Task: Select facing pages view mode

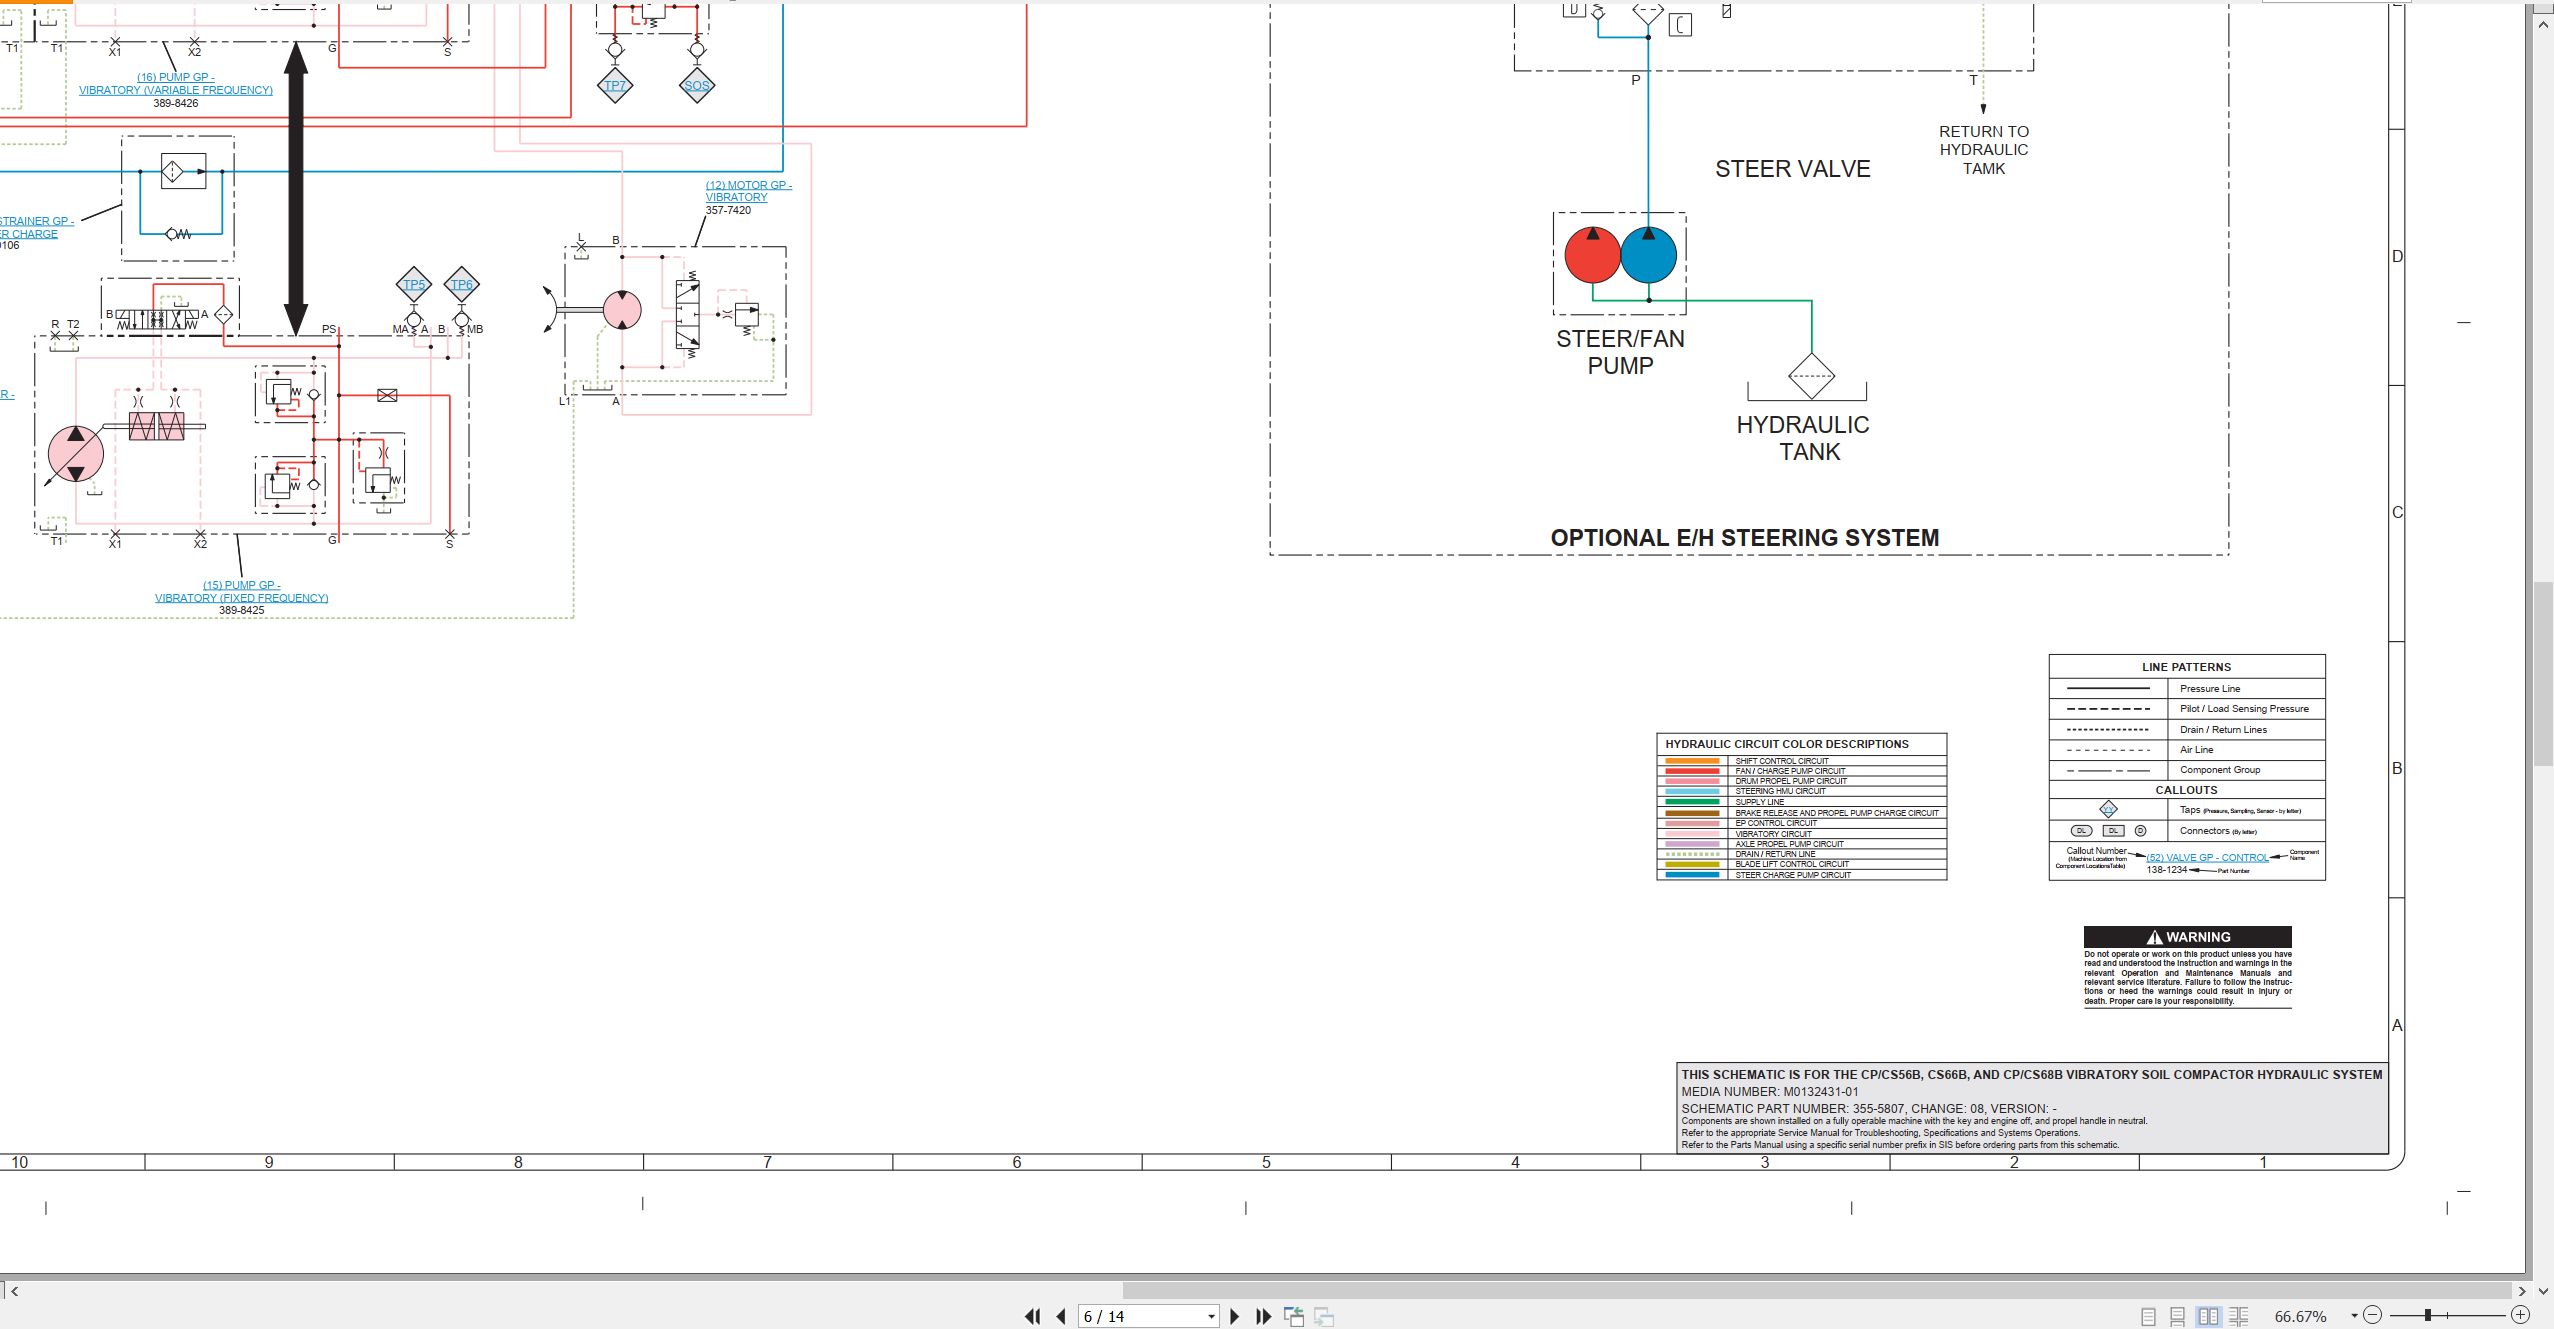Action: tap(2208, 1317)
